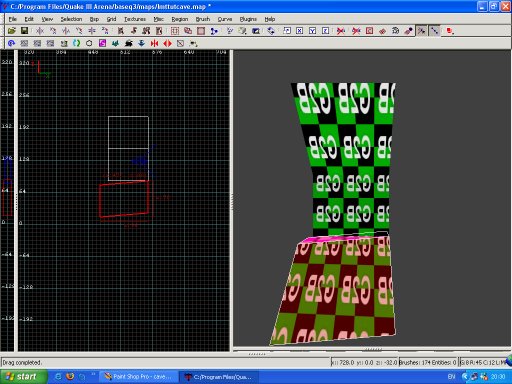Toggle the Y axis scale lock
This screenshot has height=384, width=512.
[313, 31]
